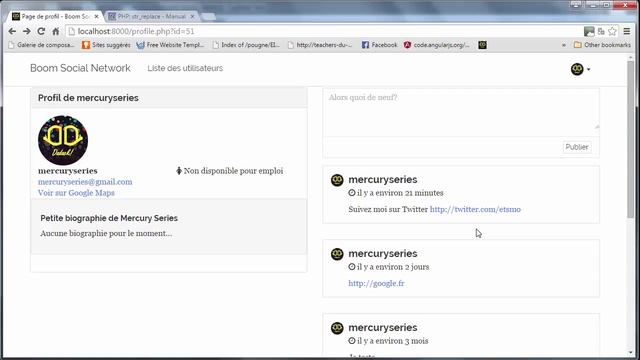This screenshot has width=640, height=360.
Task: Select the 'Page de profil - Boom' tab
Action: click(x=55, y=17)
